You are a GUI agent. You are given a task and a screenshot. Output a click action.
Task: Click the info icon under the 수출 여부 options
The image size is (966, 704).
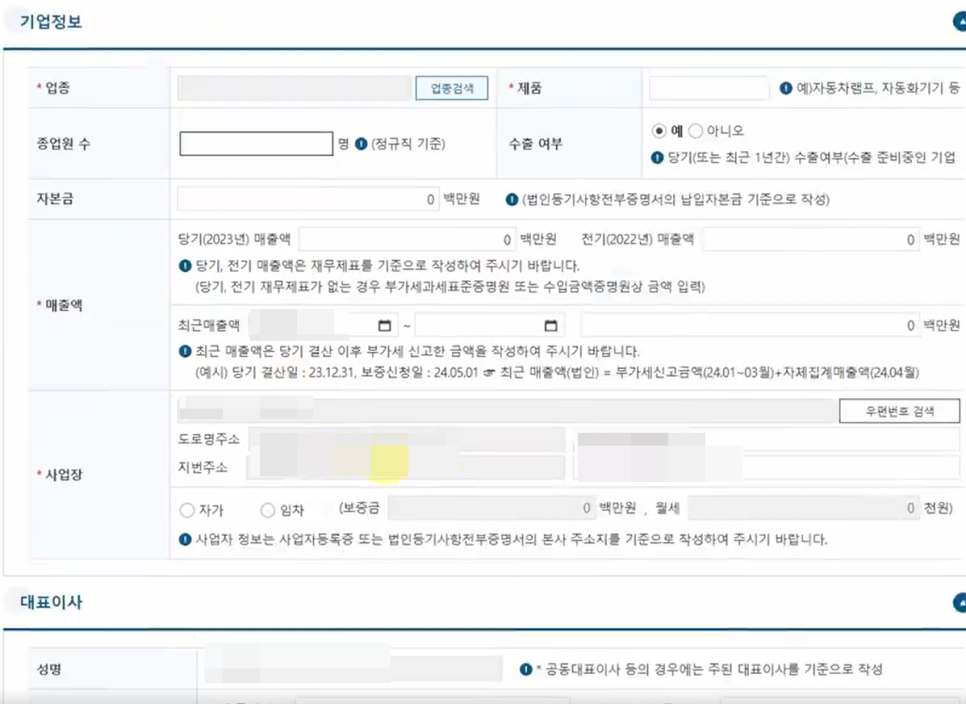[657, 158]
